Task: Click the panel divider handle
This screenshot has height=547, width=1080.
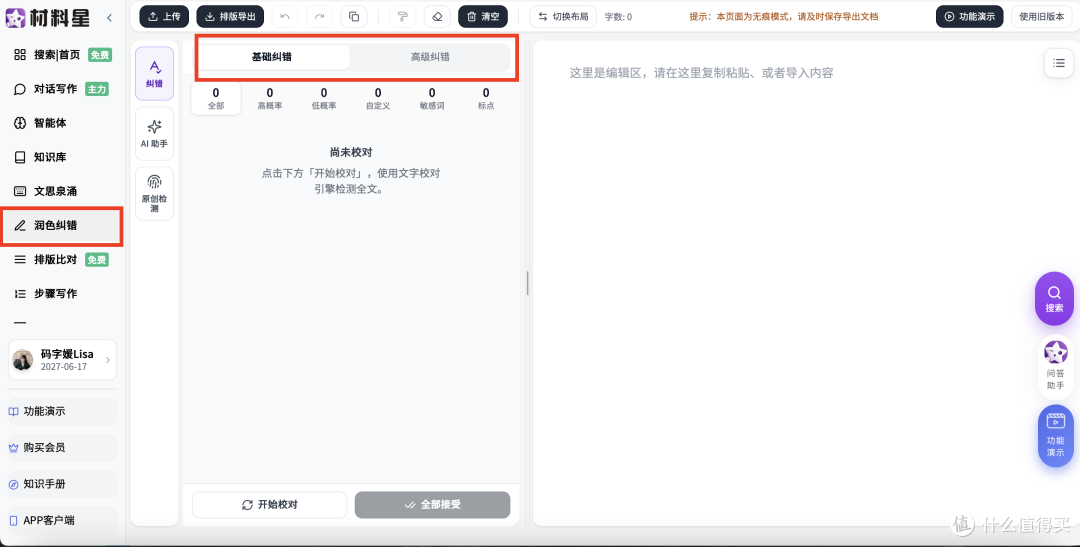Action: [x=528, y=283]
